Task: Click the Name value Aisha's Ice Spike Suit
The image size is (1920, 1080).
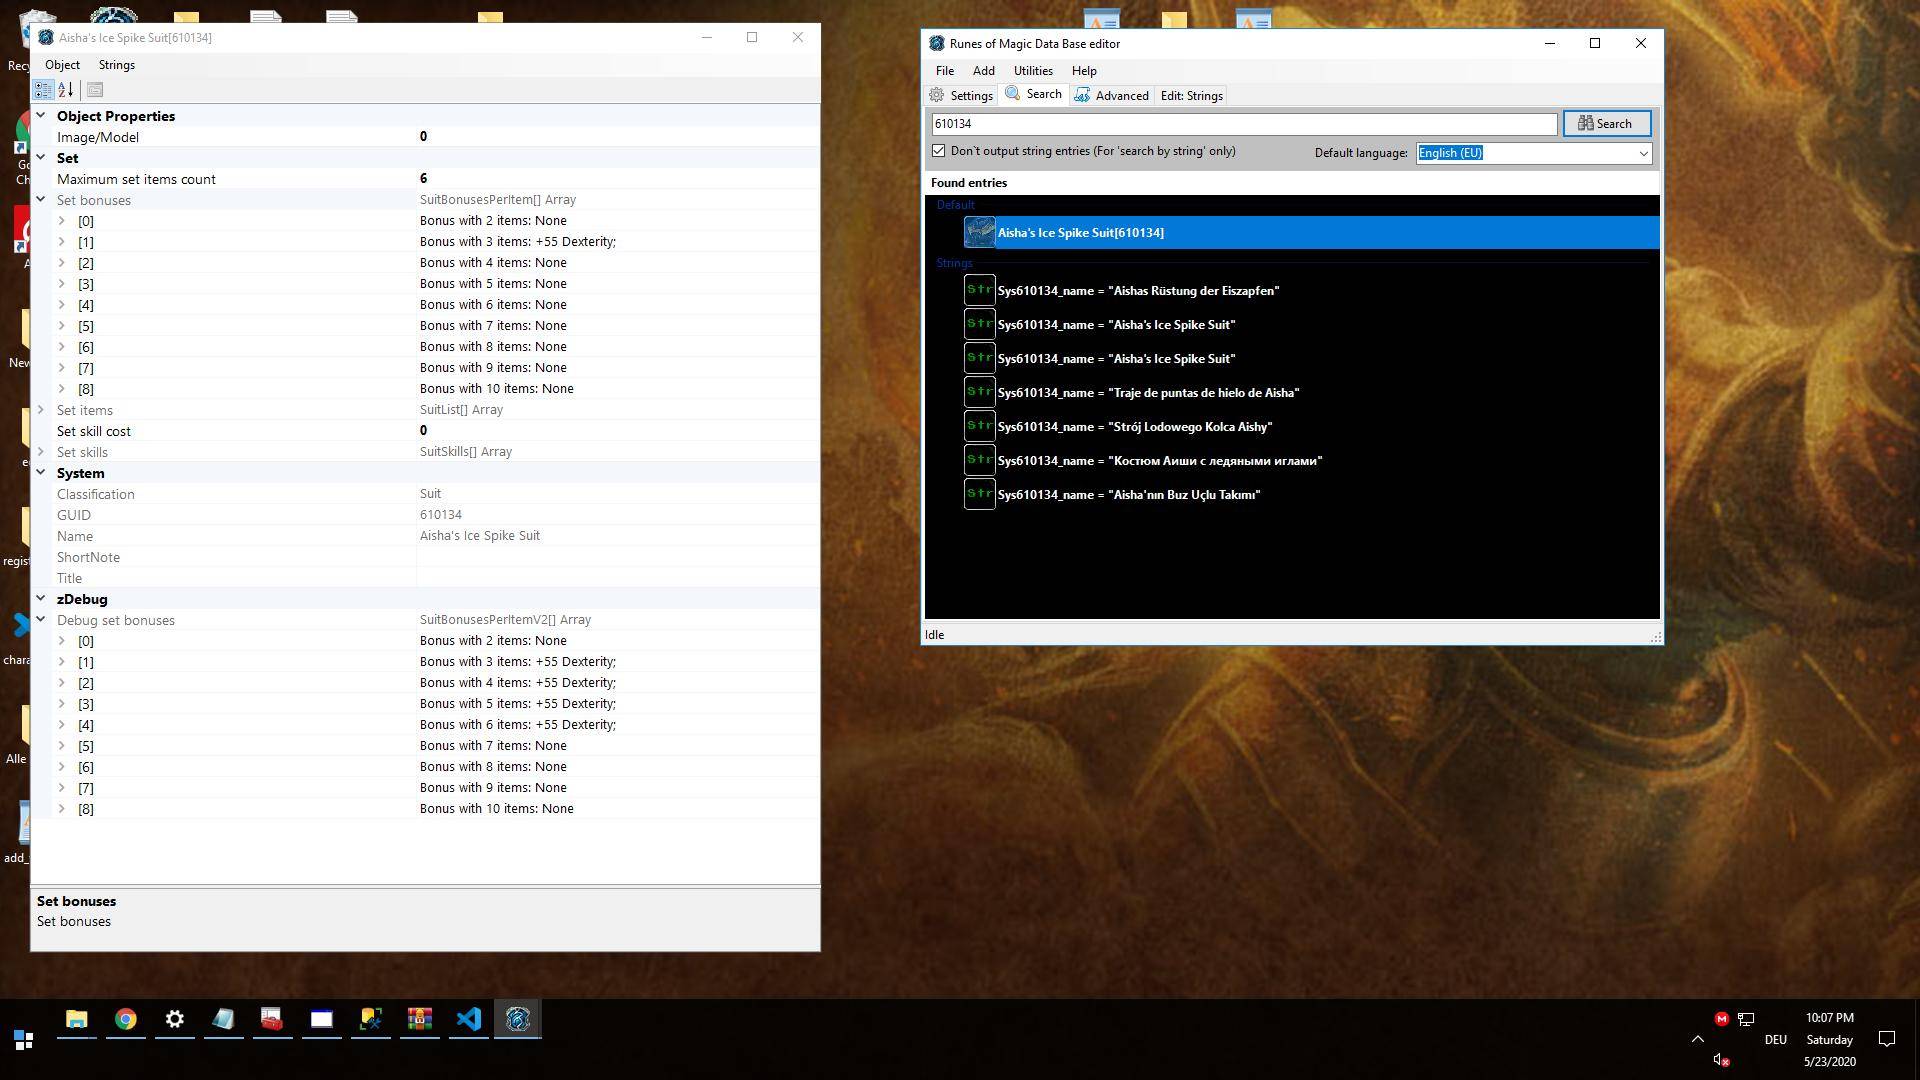Action: pos(479,536)
